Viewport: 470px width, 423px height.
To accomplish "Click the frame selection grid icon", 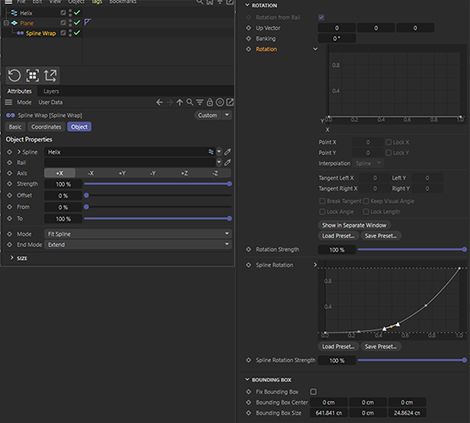I will (32, 76).
